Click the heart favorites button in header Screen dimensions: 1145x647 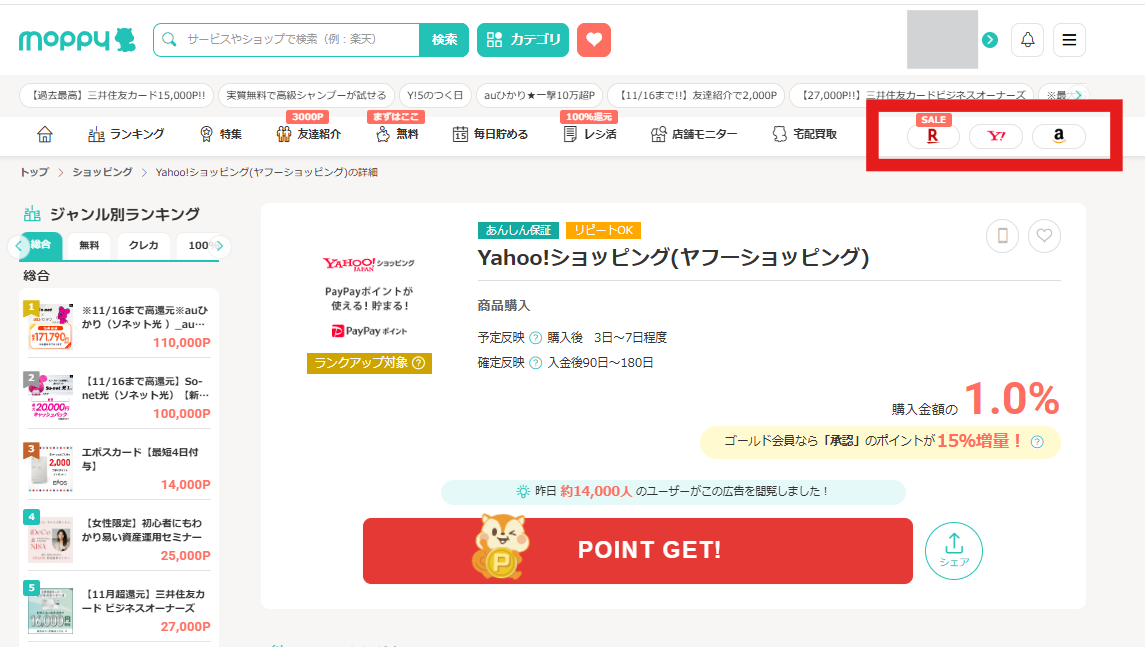tap(594, 40)
